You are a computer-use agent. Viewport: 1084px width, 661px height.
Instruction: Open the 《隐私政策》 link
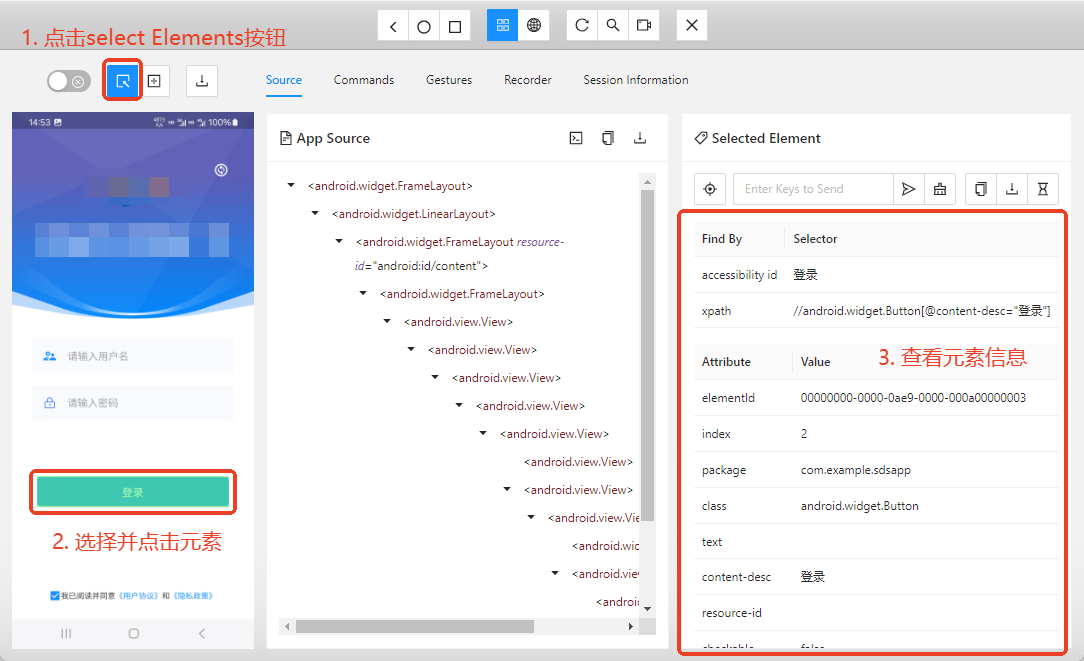pos(192,595)
